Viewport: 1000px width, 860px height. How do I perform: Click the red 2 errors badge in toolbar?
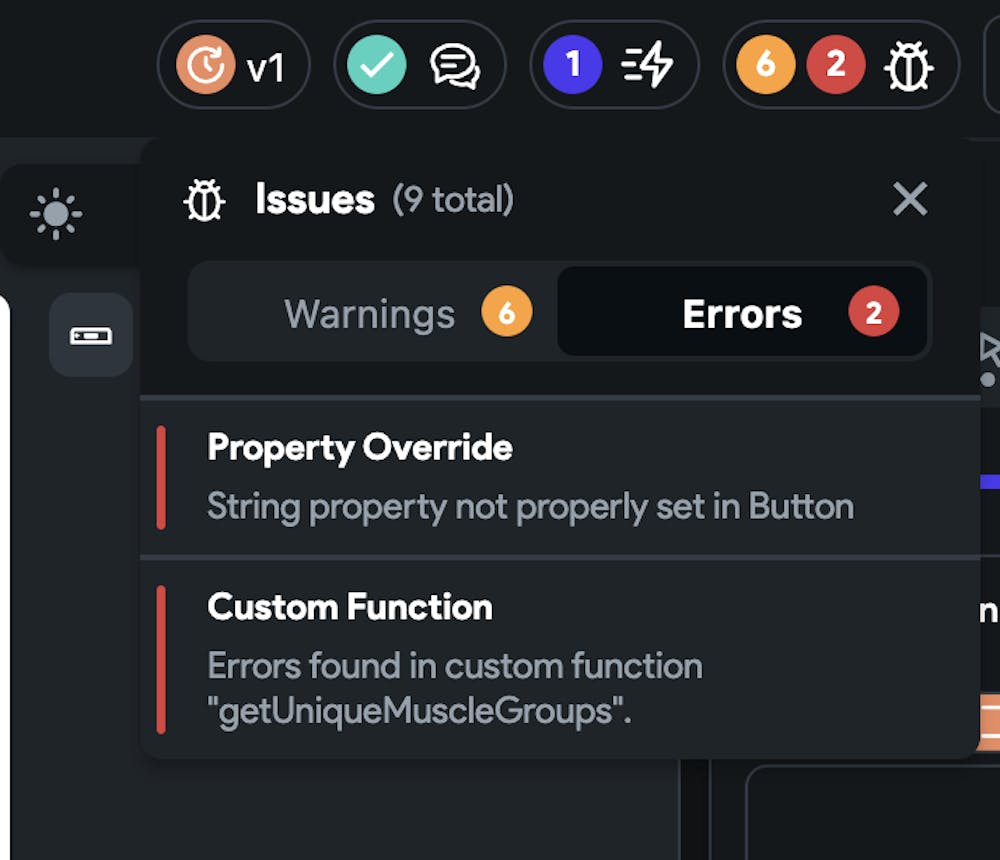[836, 66]
